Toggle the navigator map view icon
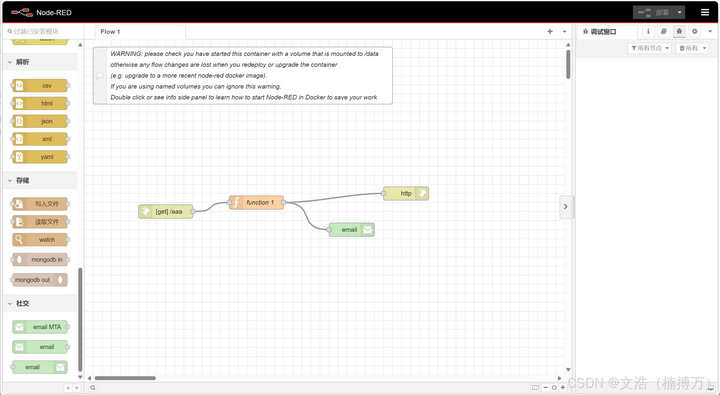The image size is (720, 395). click(x=535, y=388)
